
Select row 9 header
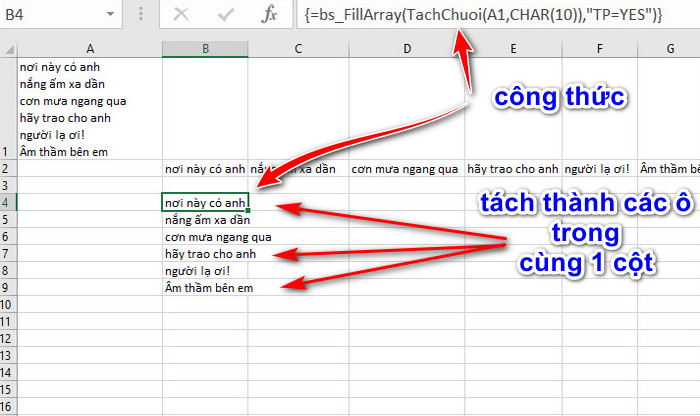coord(8,287)
